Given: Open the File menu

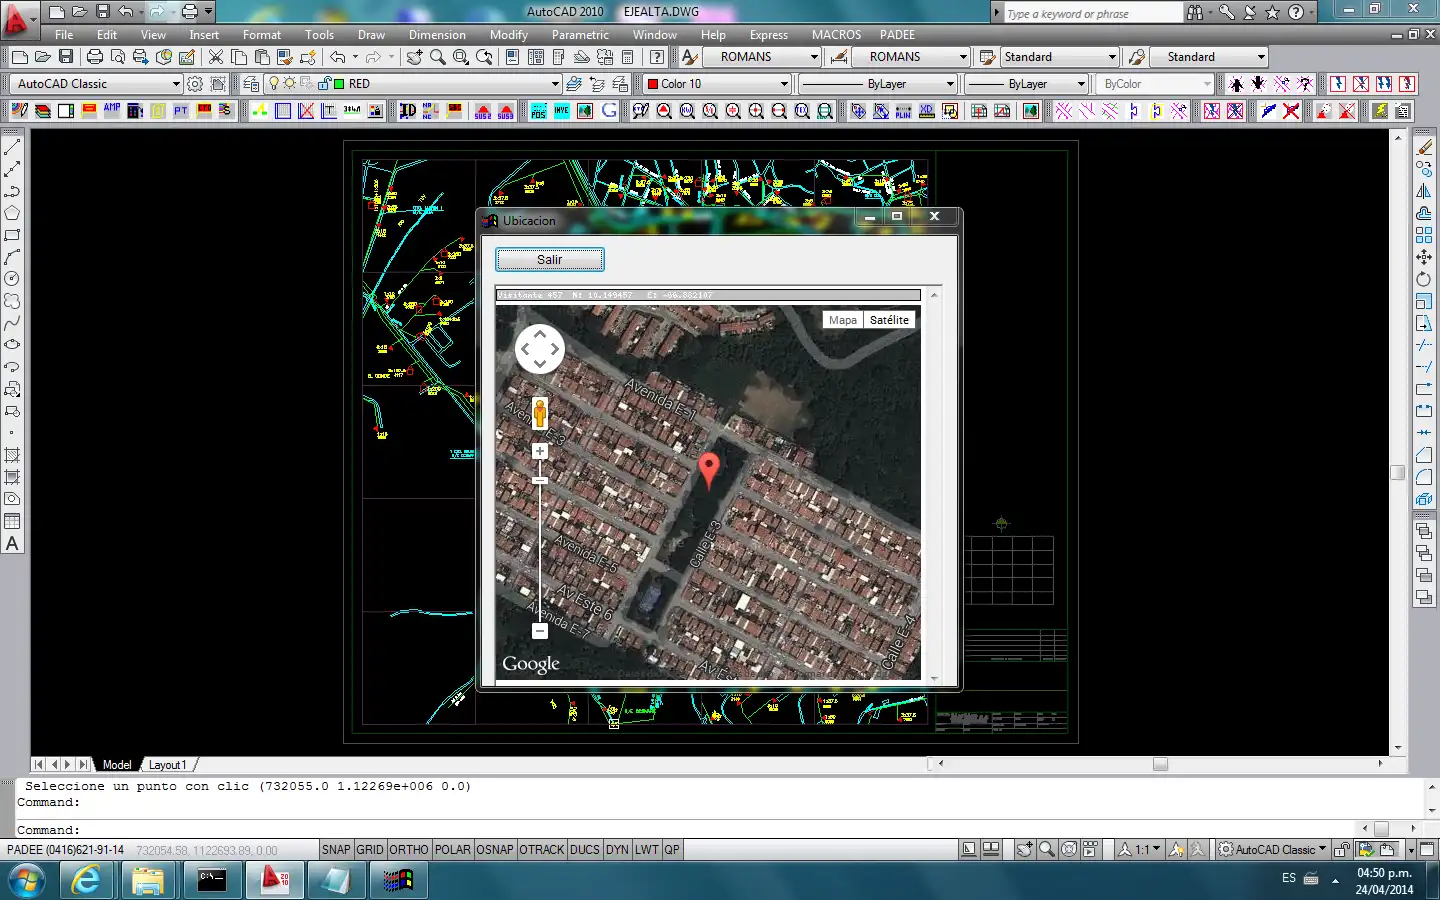Looking at the screenshot, I should click(64, 34).
